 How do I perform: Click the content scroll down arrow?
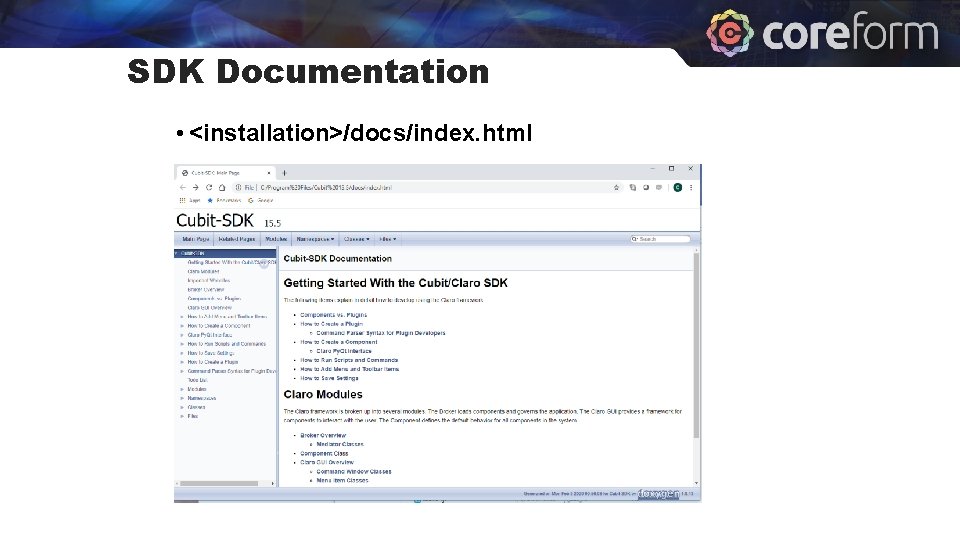696,484
